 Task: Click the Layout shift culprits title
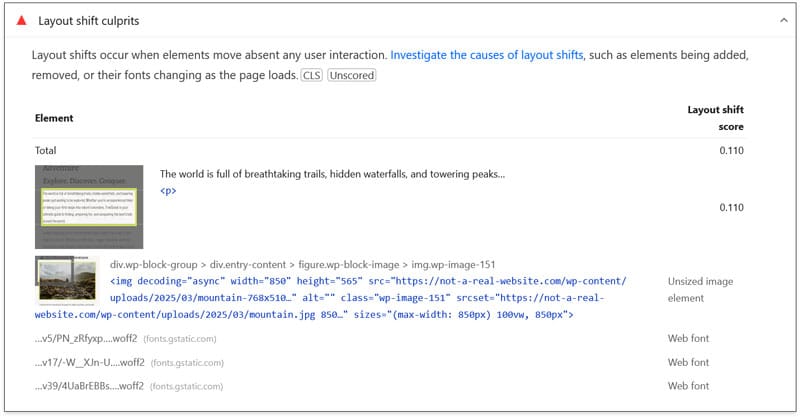point(89,20)
